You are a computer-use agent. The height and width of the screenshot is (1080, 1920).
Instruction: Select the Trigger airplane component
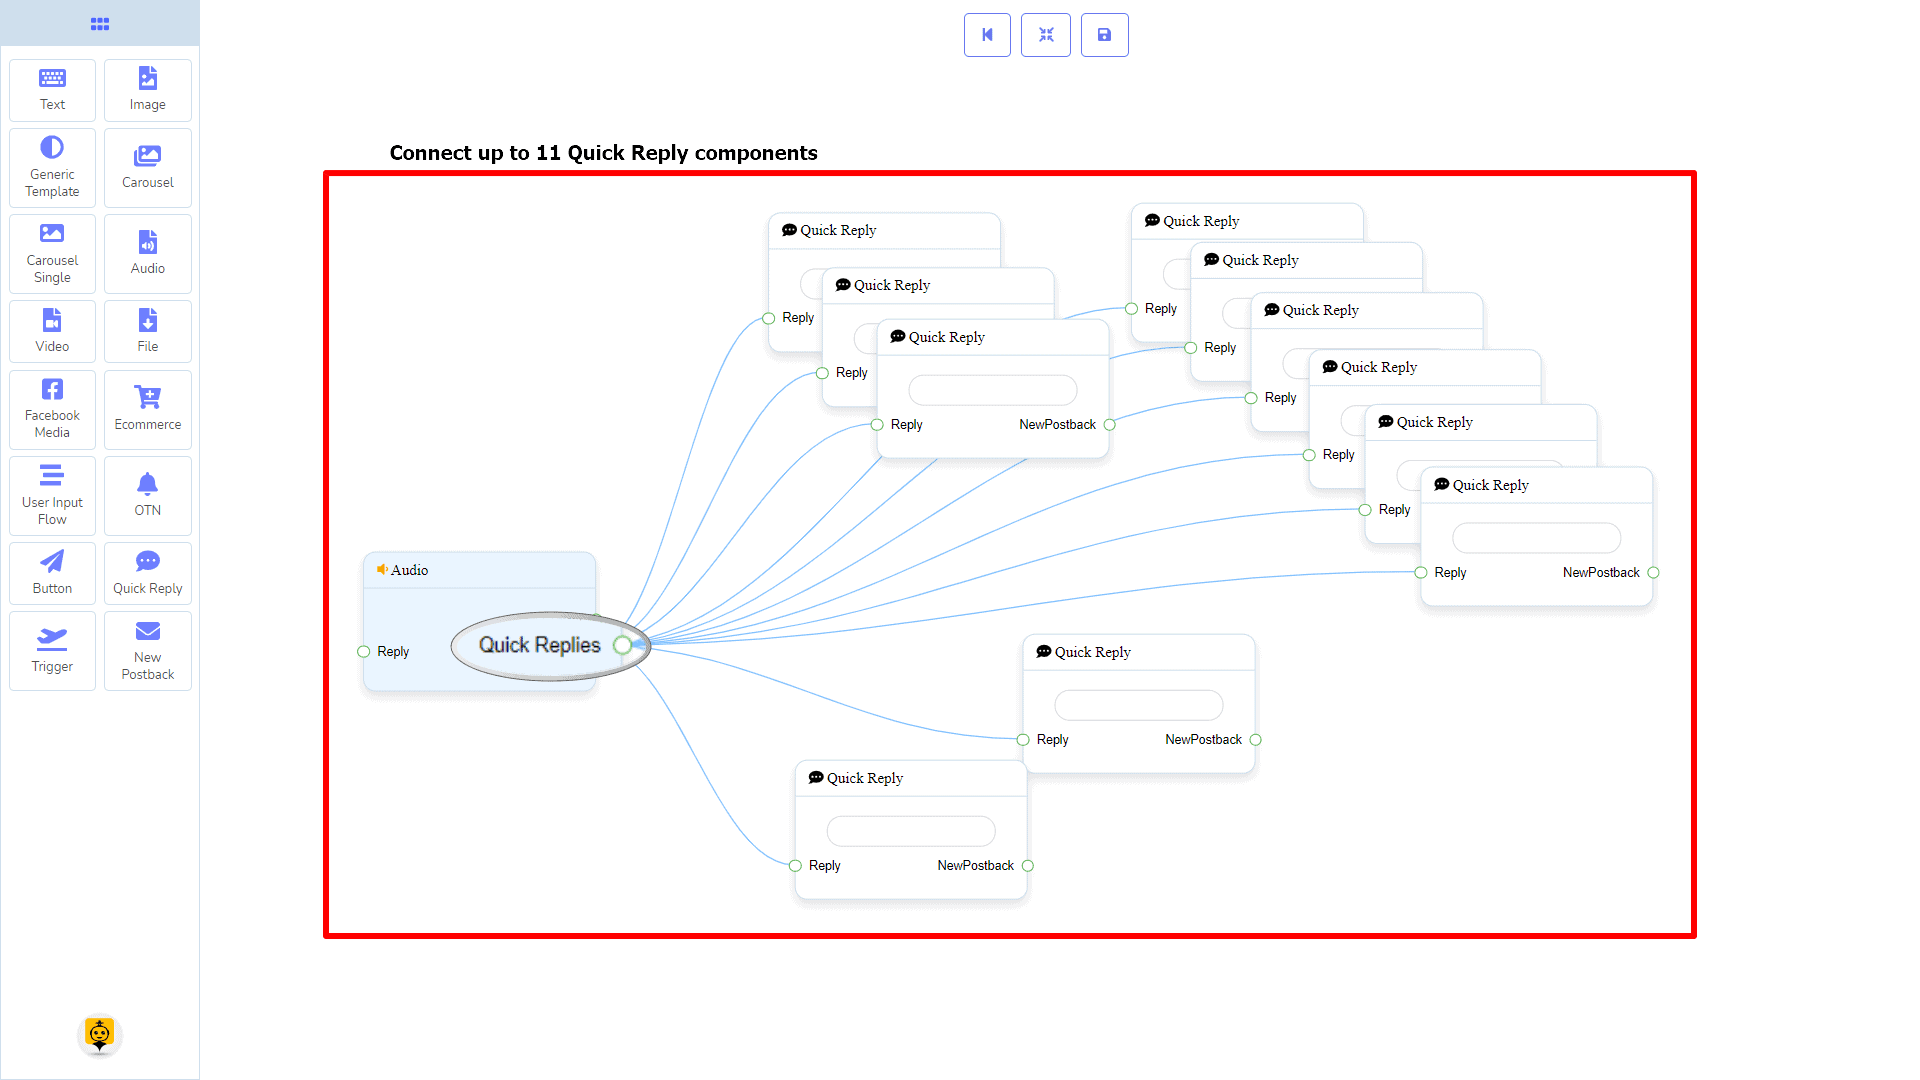point(52,651)
